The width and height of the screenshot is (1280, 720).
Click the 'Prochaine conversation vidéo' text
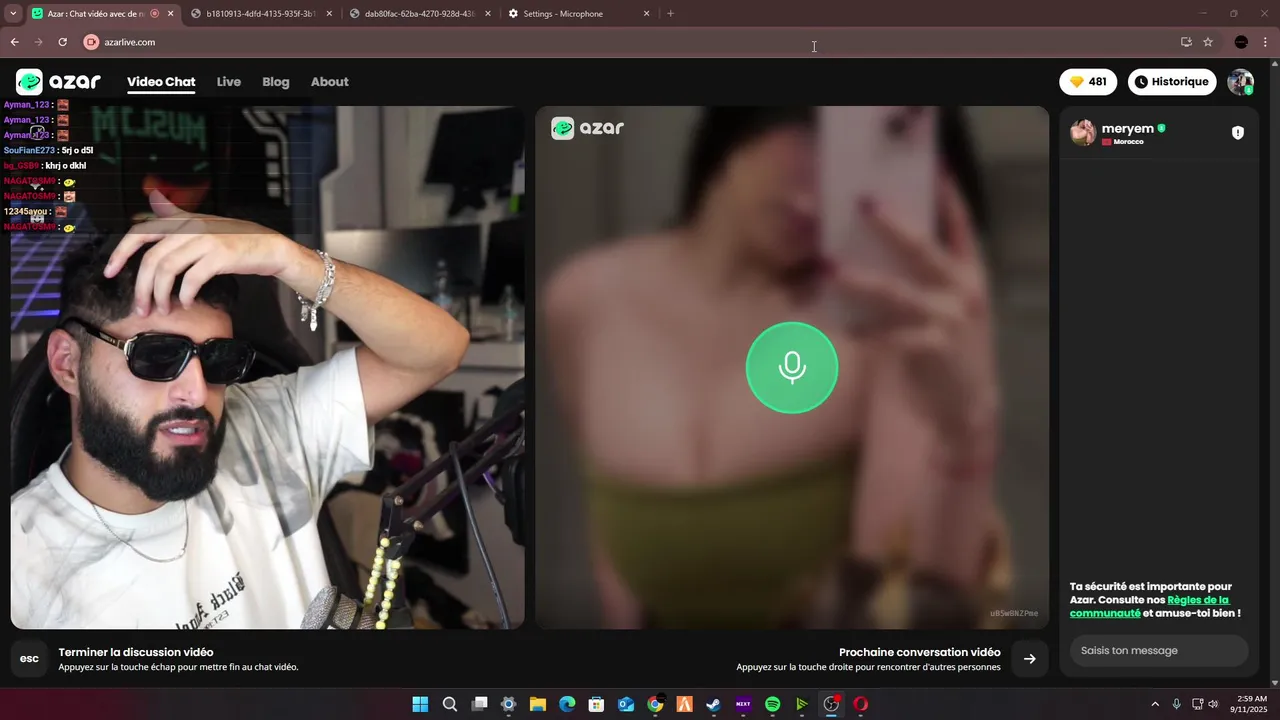coord(920,652)
